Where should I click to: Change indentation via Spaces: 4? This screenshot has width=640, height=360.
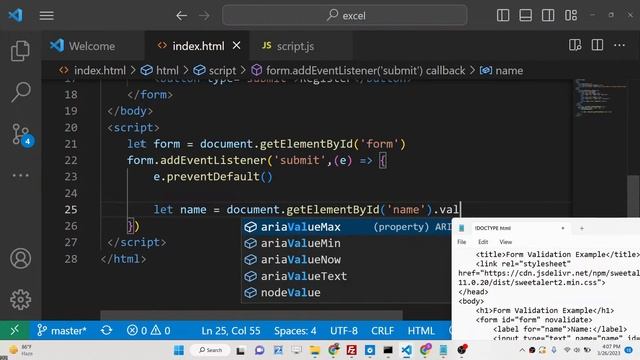(x=295, y=330)
